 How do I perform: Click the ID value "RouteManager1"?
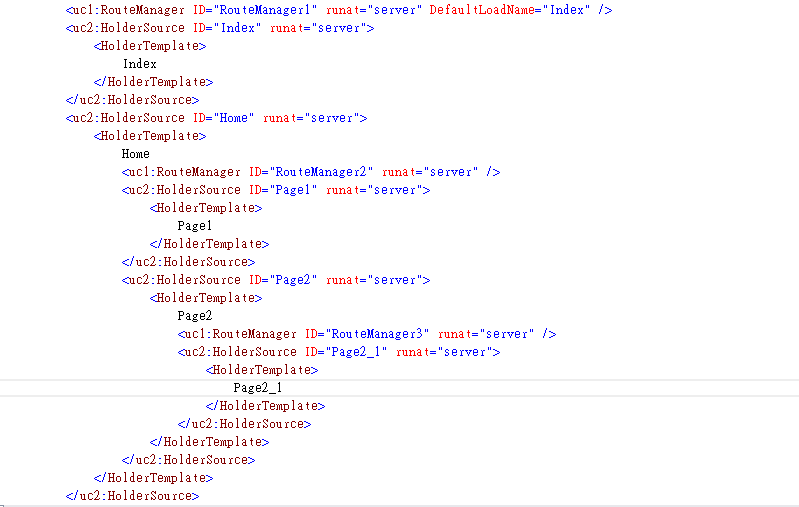264,10
